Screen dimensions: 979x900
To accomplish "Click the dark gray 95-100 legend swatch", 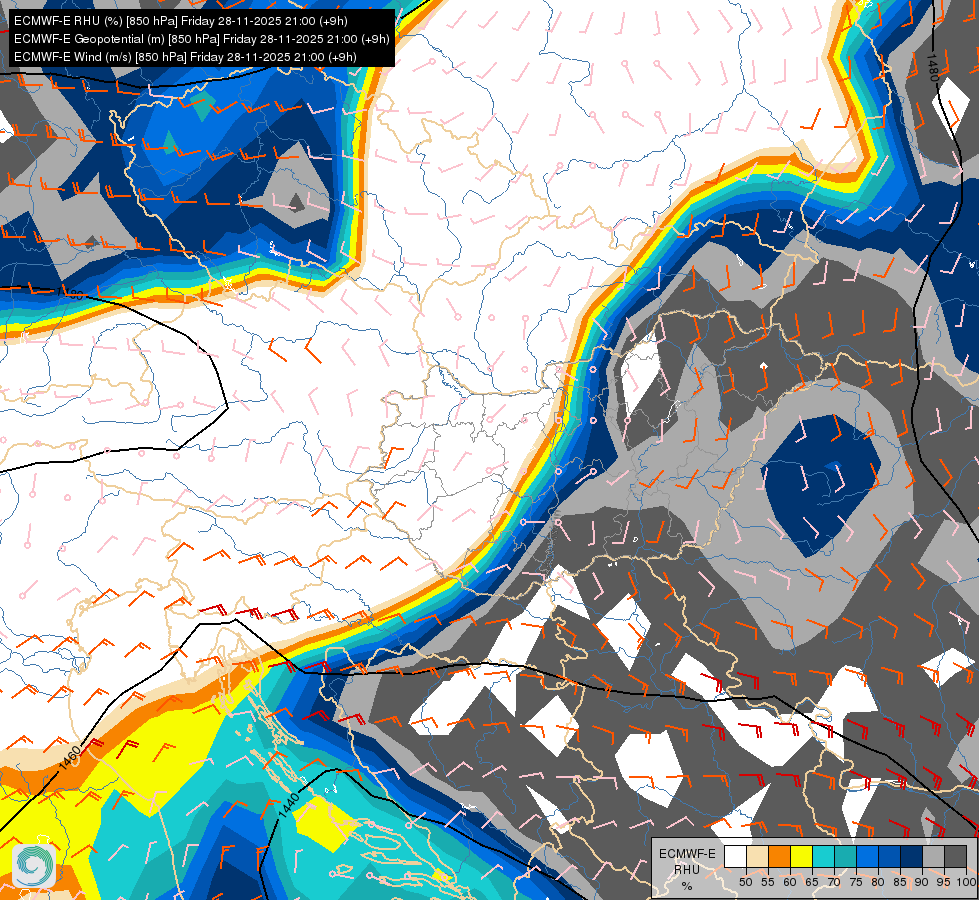I will 955,856.
